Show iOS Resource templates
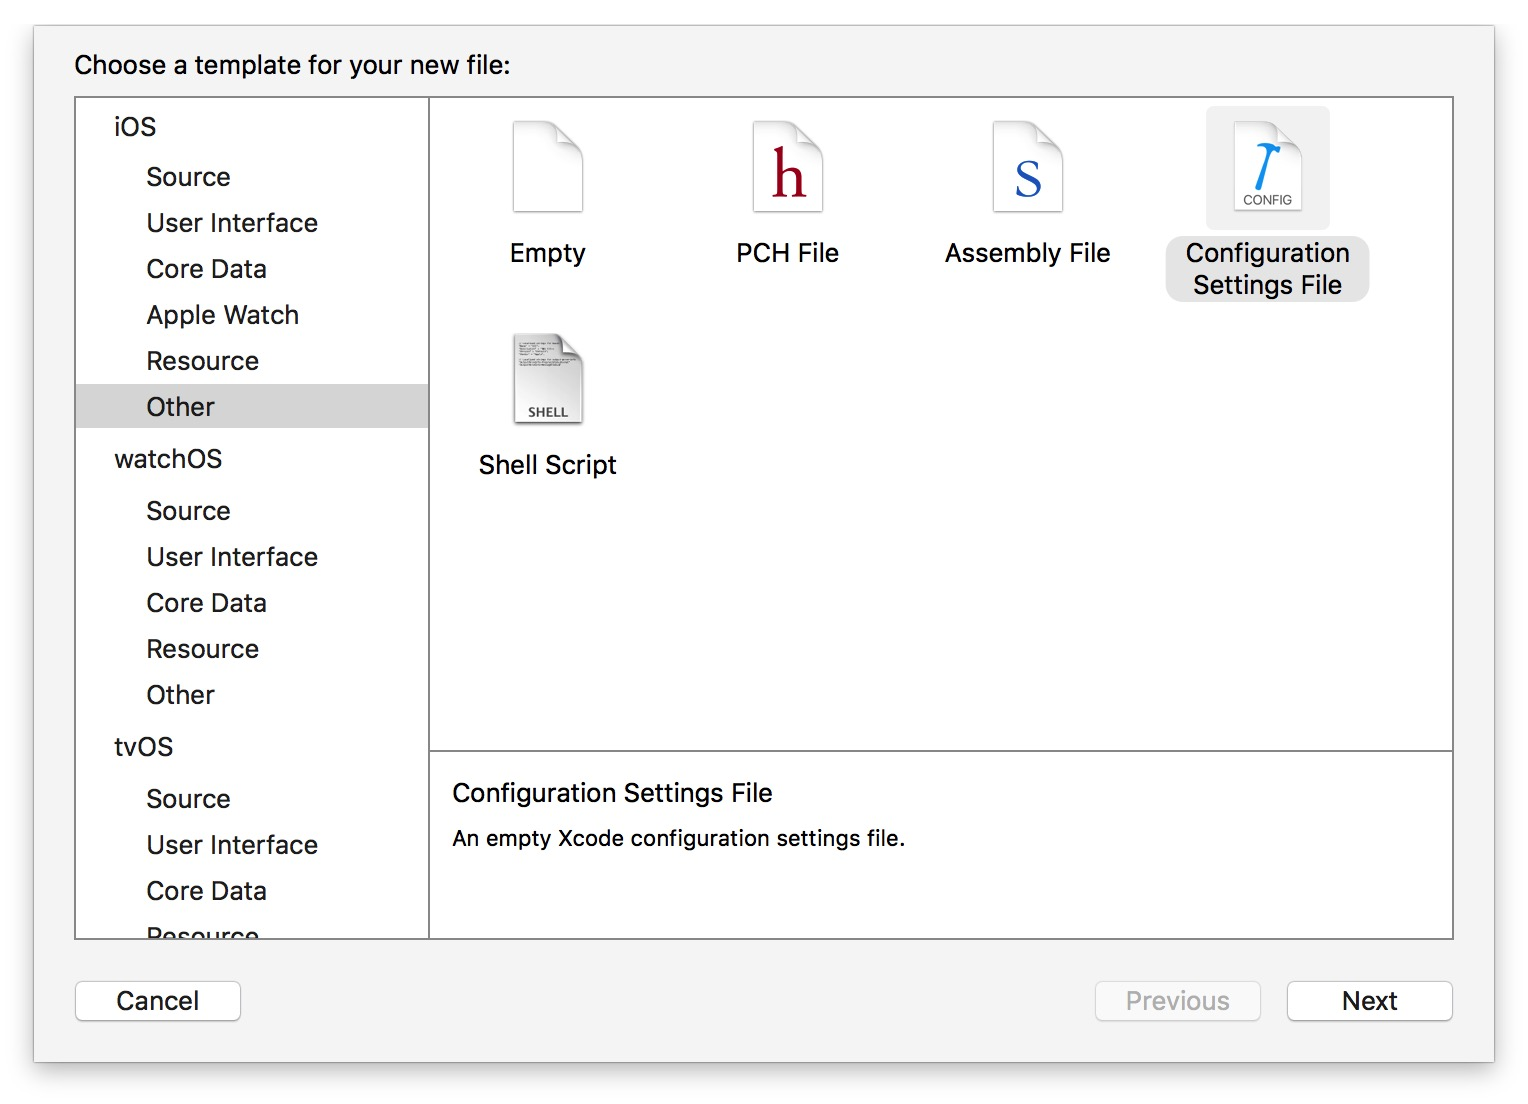 [x=202, y=361]
